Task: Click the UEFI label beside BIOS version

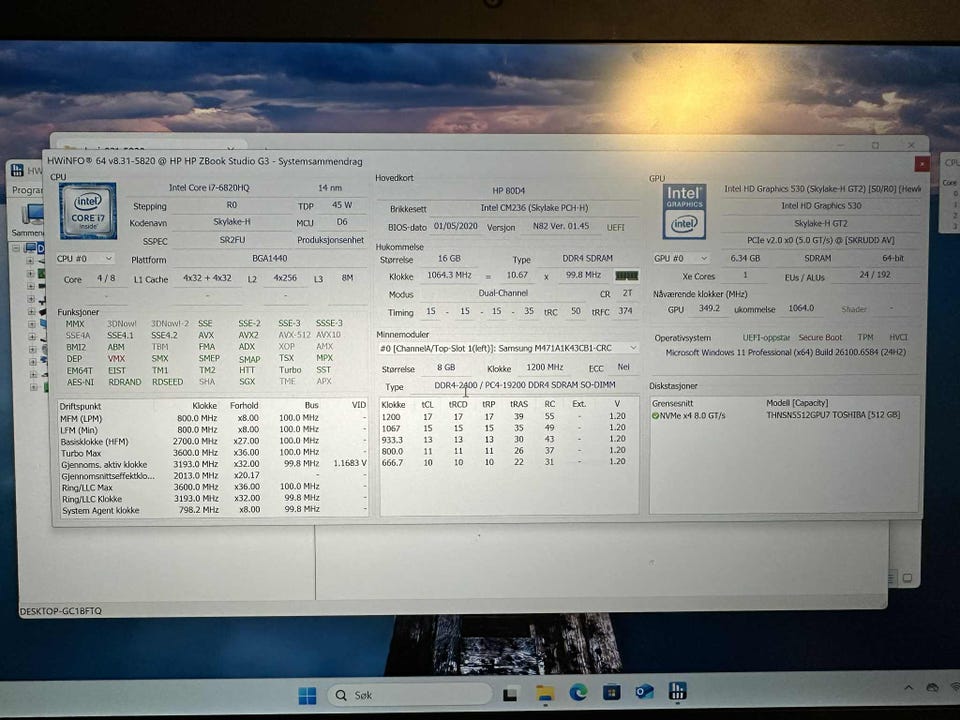Action: 615,227
